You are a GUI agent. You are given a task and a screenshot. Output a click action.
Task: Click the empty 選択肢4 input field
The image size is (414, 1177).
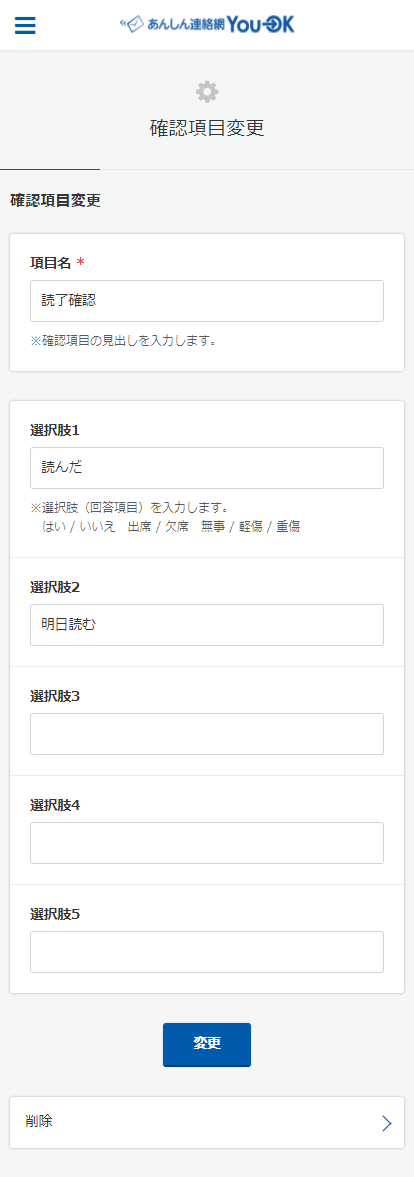coord(207,843)
